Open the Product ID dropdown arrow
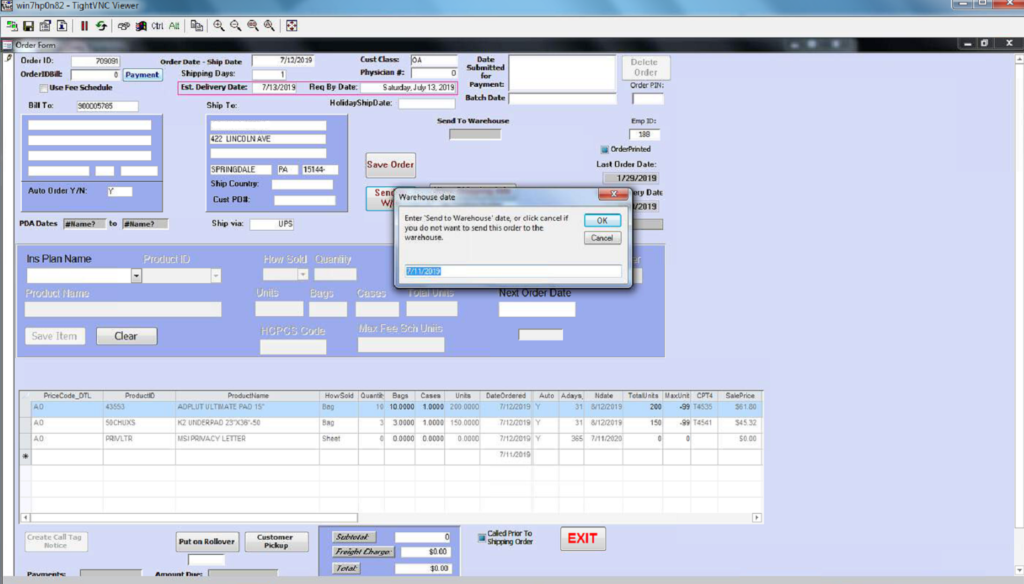Viewport: 1024px width, 584px height. [x=215, y=275]
